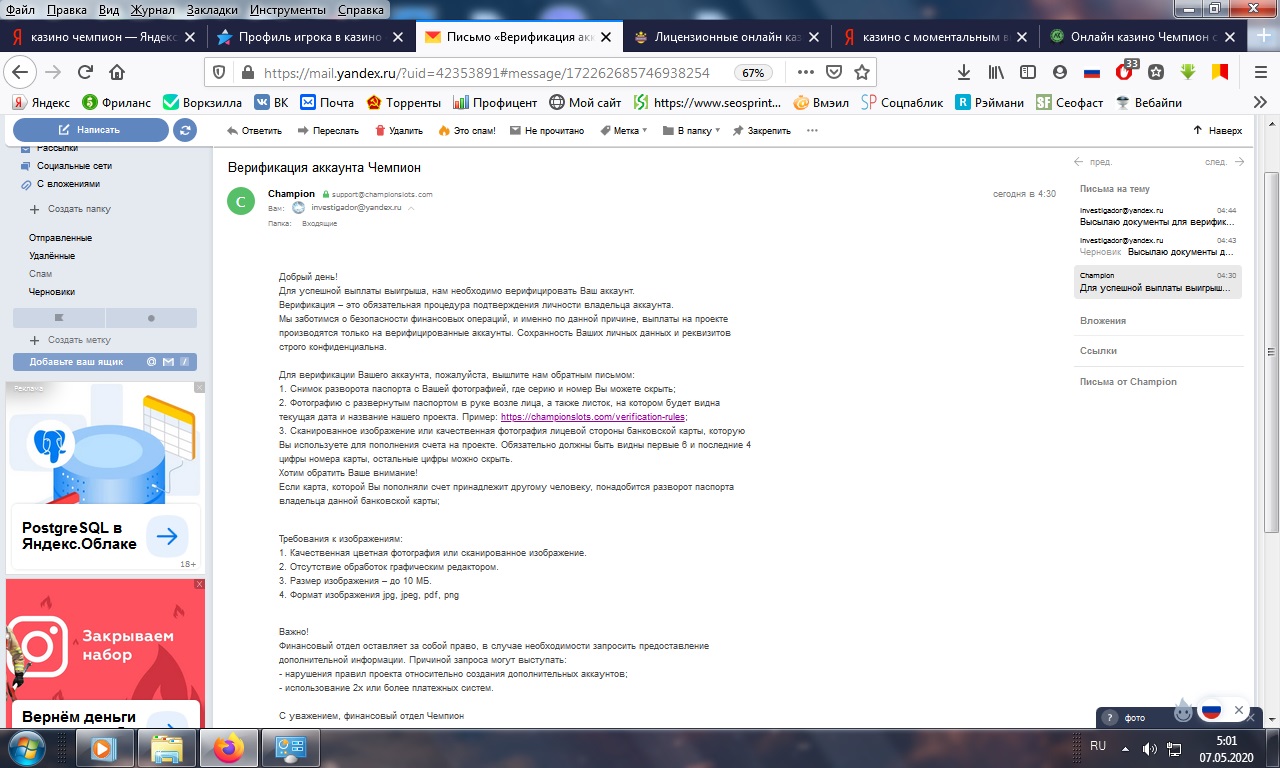Open the championslots.com/verification-rules link
Image resolution: width=1280 pixels, height=768 pixels.
[593, 417]
